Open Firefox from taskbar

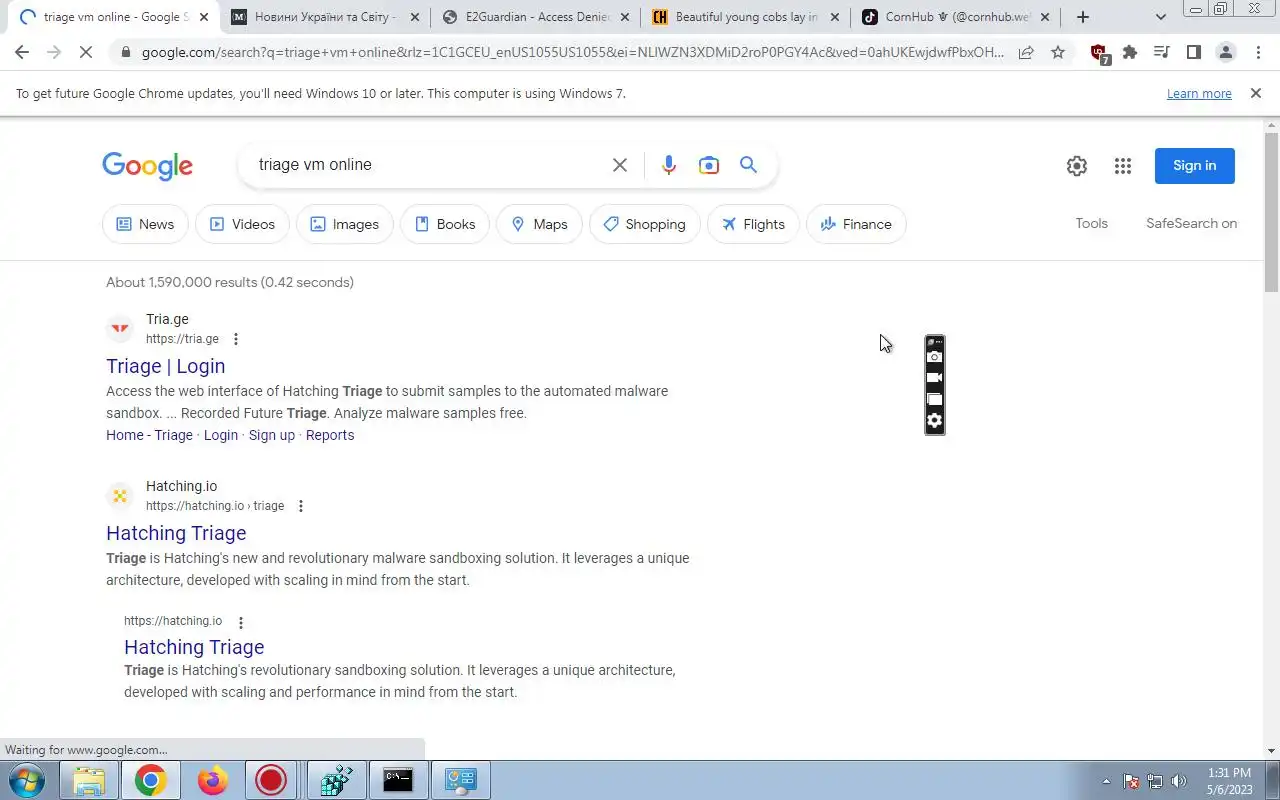pyautogui.click(x=212, y=780)
